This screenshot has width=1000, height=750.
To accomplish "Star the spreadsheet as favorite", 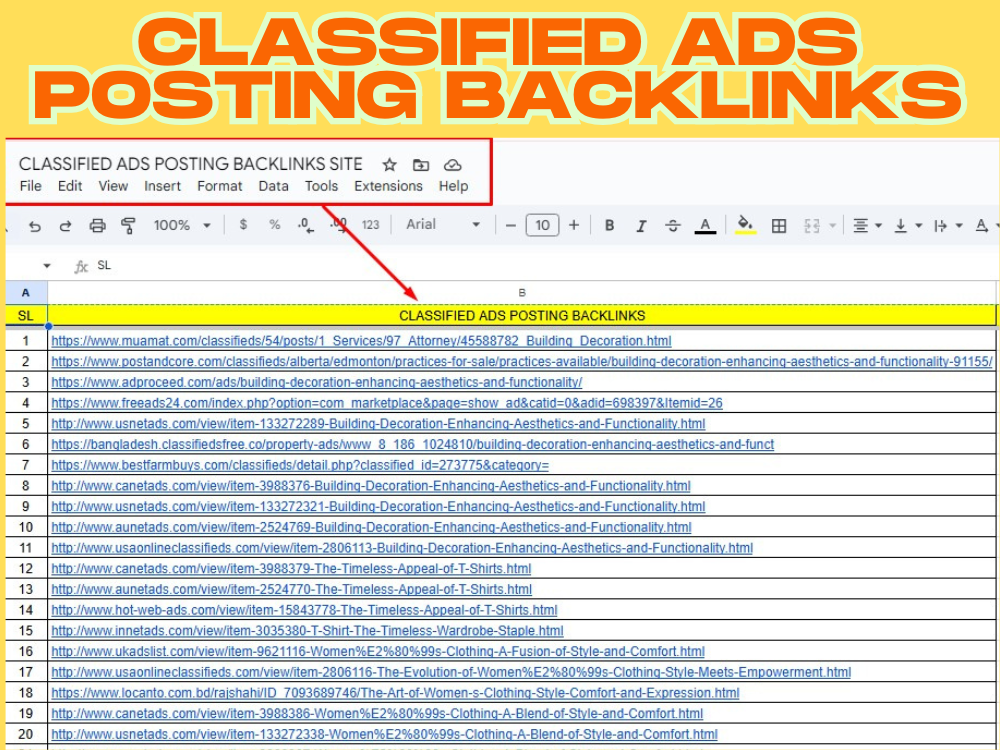I will point(389,164).
